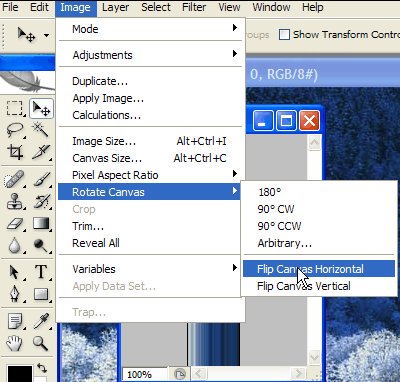Click the horizontal scrollbar left arrow
Screen dimensions: 400x382
click(199, 373)
